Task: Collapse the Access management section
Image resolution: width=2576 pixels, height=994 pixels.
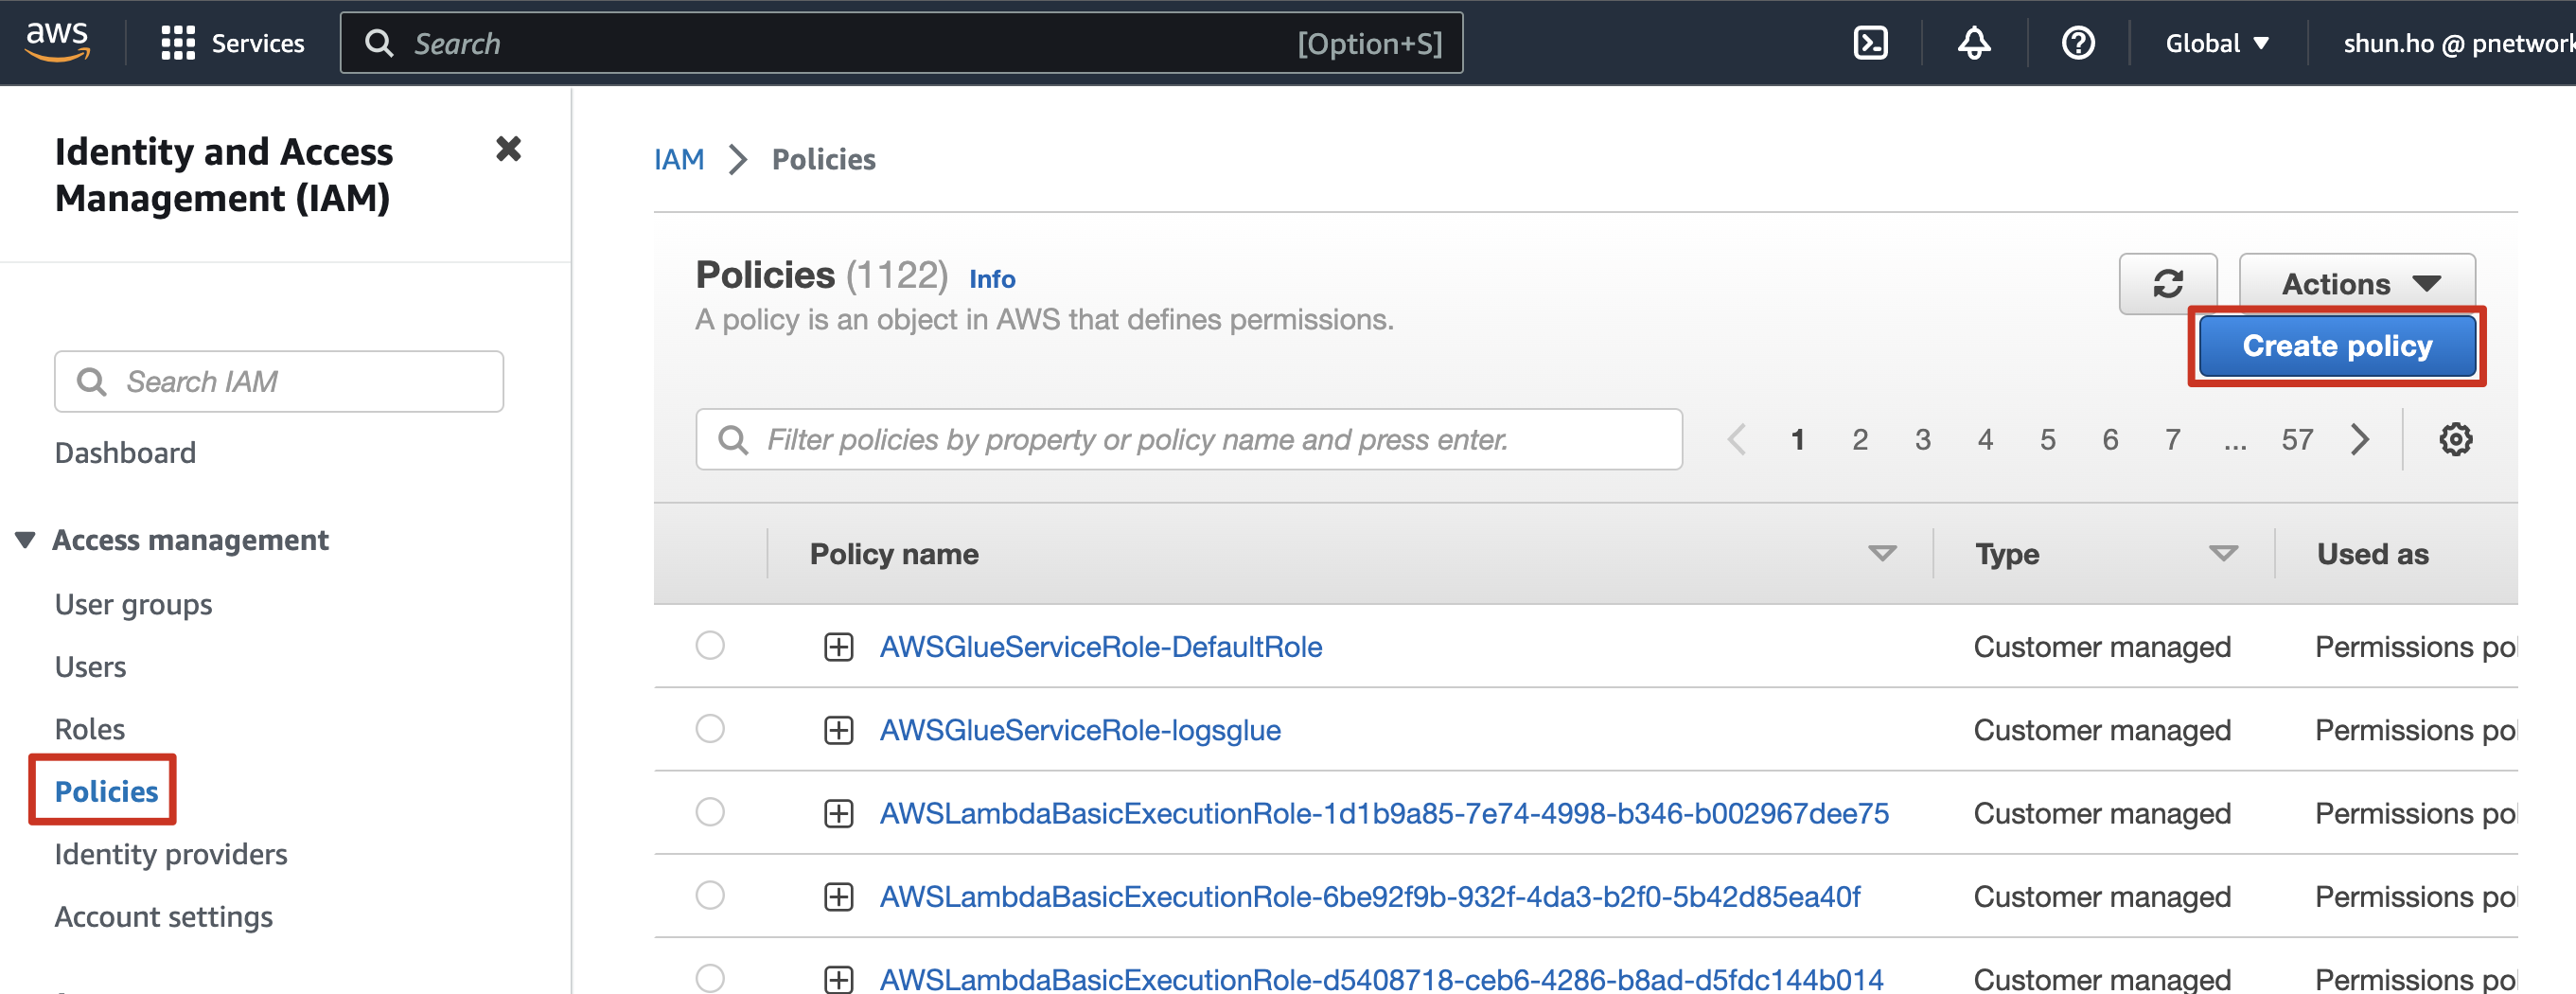Action: [x=26, y=540]
